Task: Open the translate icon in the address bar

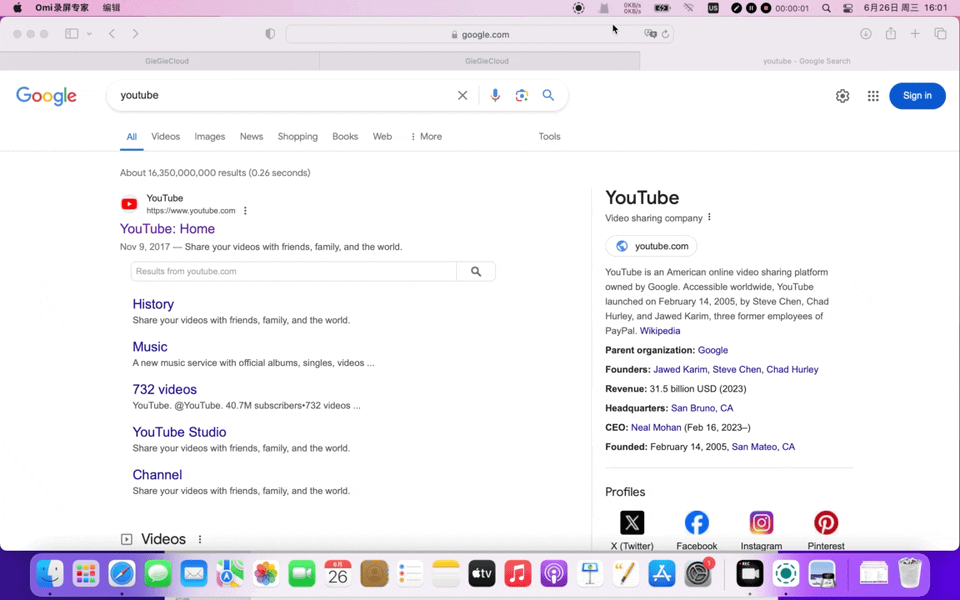Action: 650,34
